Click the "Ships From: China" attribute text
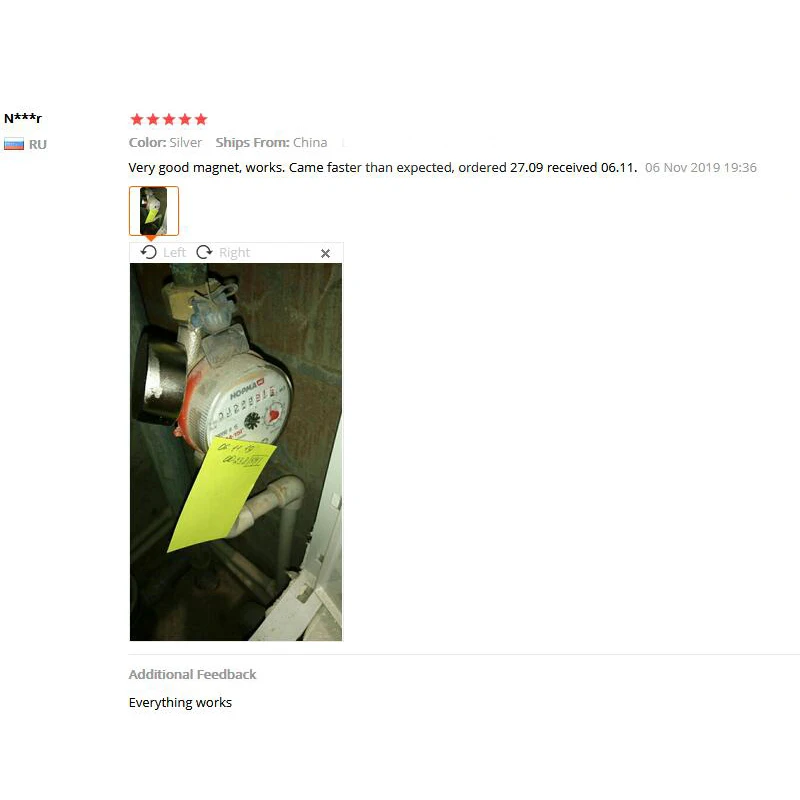This screenshot has height=800, width=800. coord(271,142)
